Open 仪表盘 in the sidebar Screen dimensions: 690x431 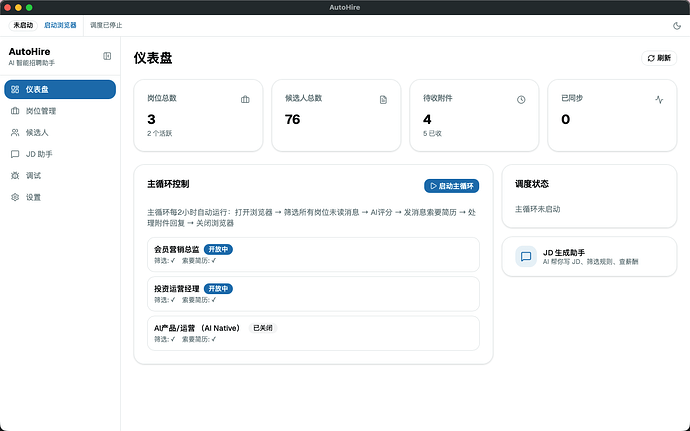coord(60,89)
